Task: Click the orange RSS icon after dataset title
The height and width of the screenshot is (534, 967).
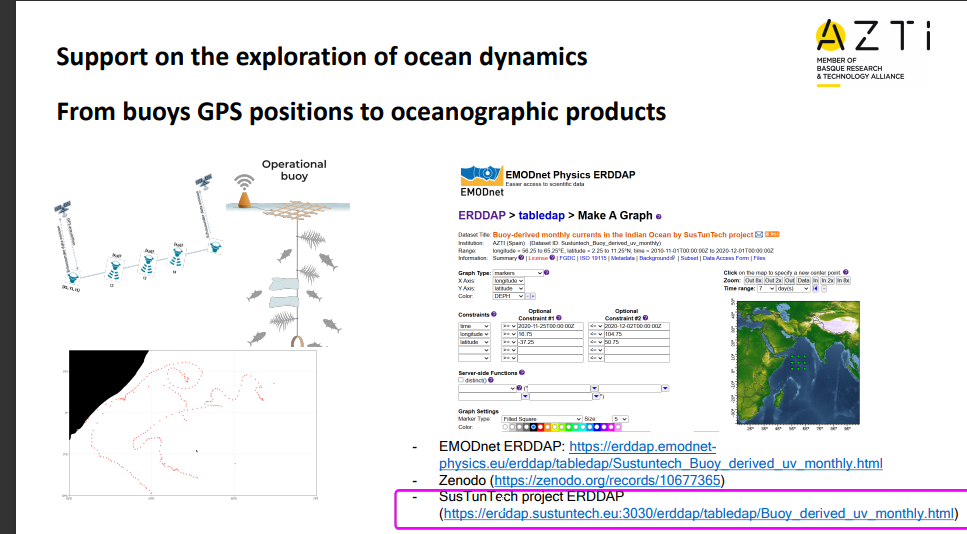Action: click(x=772, y=234)
